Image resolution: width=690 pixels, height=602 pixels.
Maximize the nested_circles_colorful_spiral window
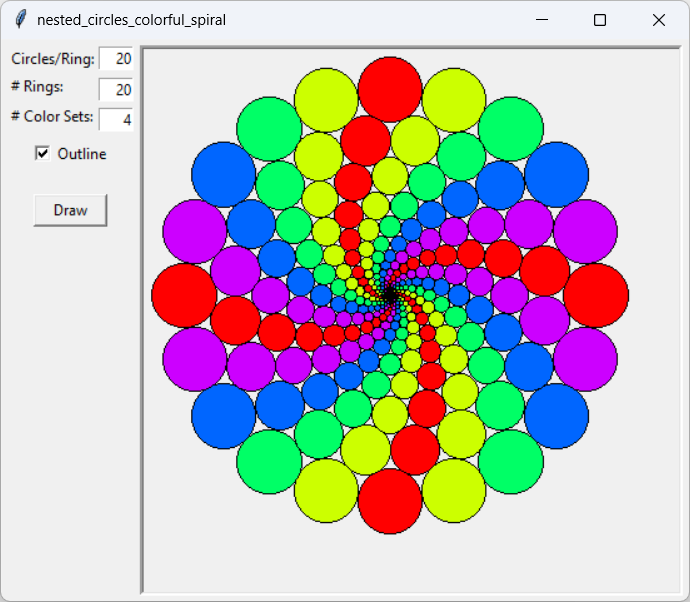click(600, 20)
